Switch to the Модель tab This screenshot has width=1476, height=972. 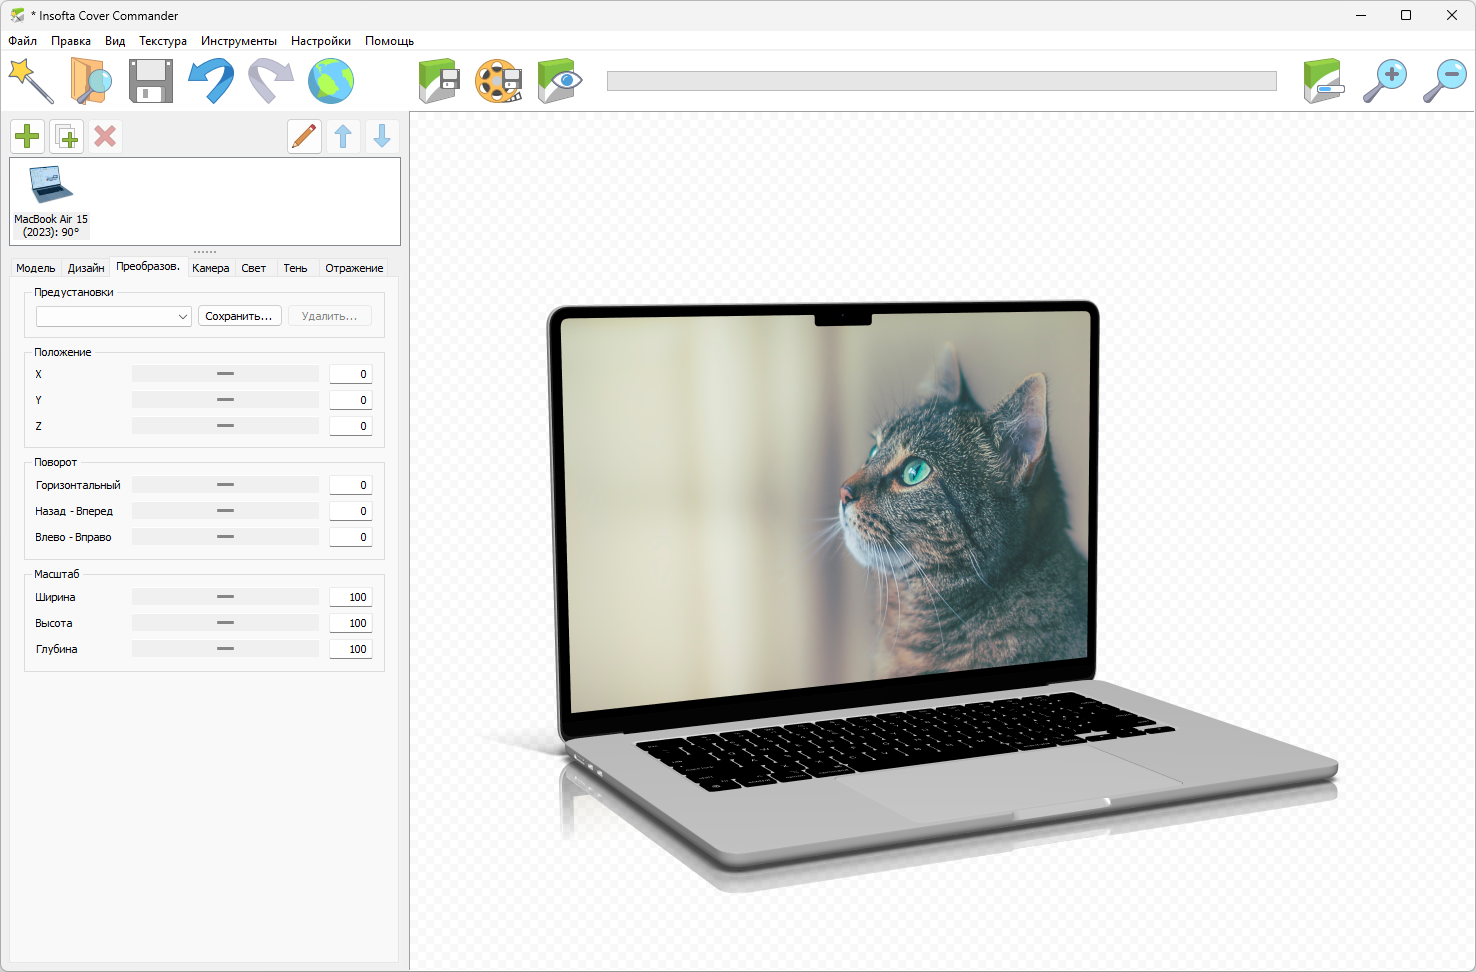(x=36, y=268)
